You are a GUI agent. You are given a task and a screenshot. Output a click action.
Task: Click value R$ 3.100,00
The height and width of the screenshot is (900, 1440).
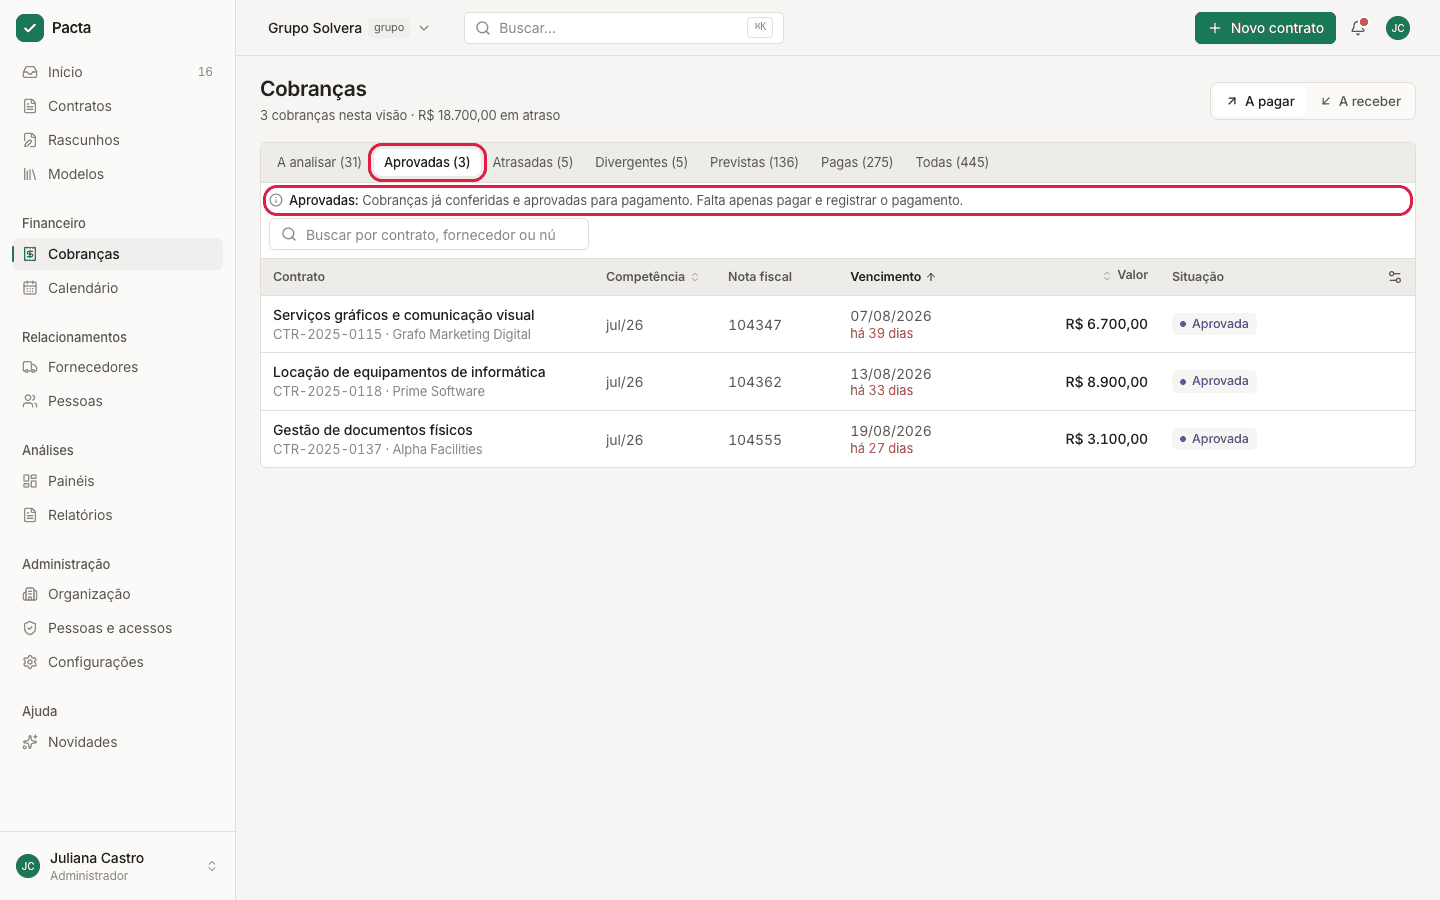[x=1106, y=439]
